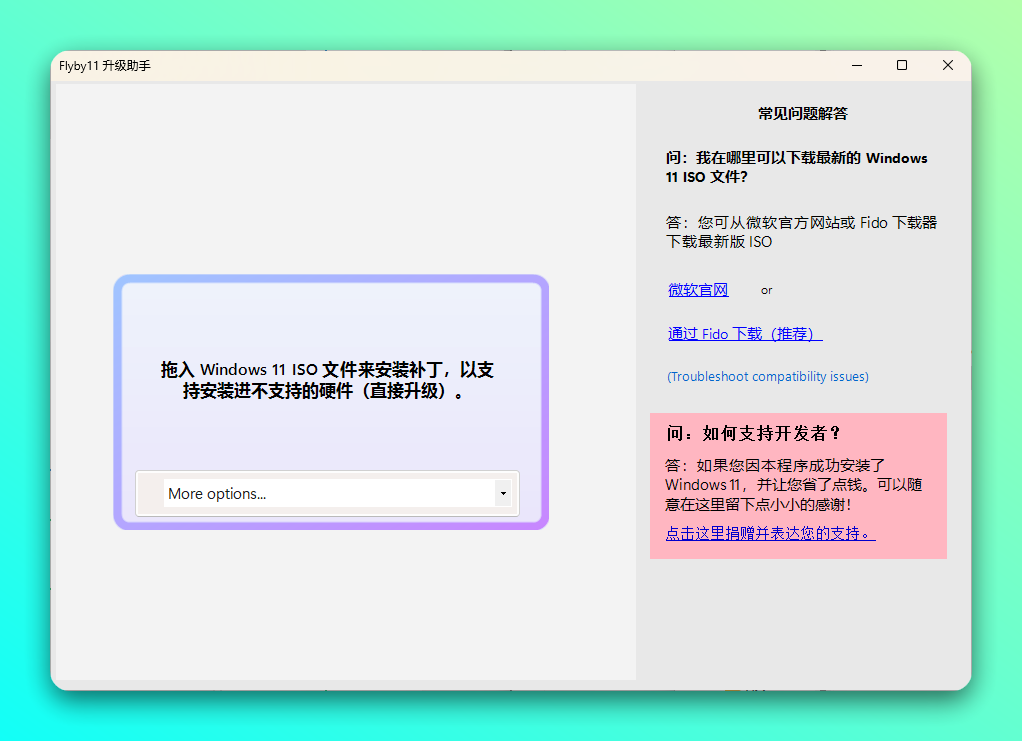Image resolution: width=1022 pixels, height=741 pixels.
Task: Click the purple gradient border of drop zone
Action: tap(118, 400)
